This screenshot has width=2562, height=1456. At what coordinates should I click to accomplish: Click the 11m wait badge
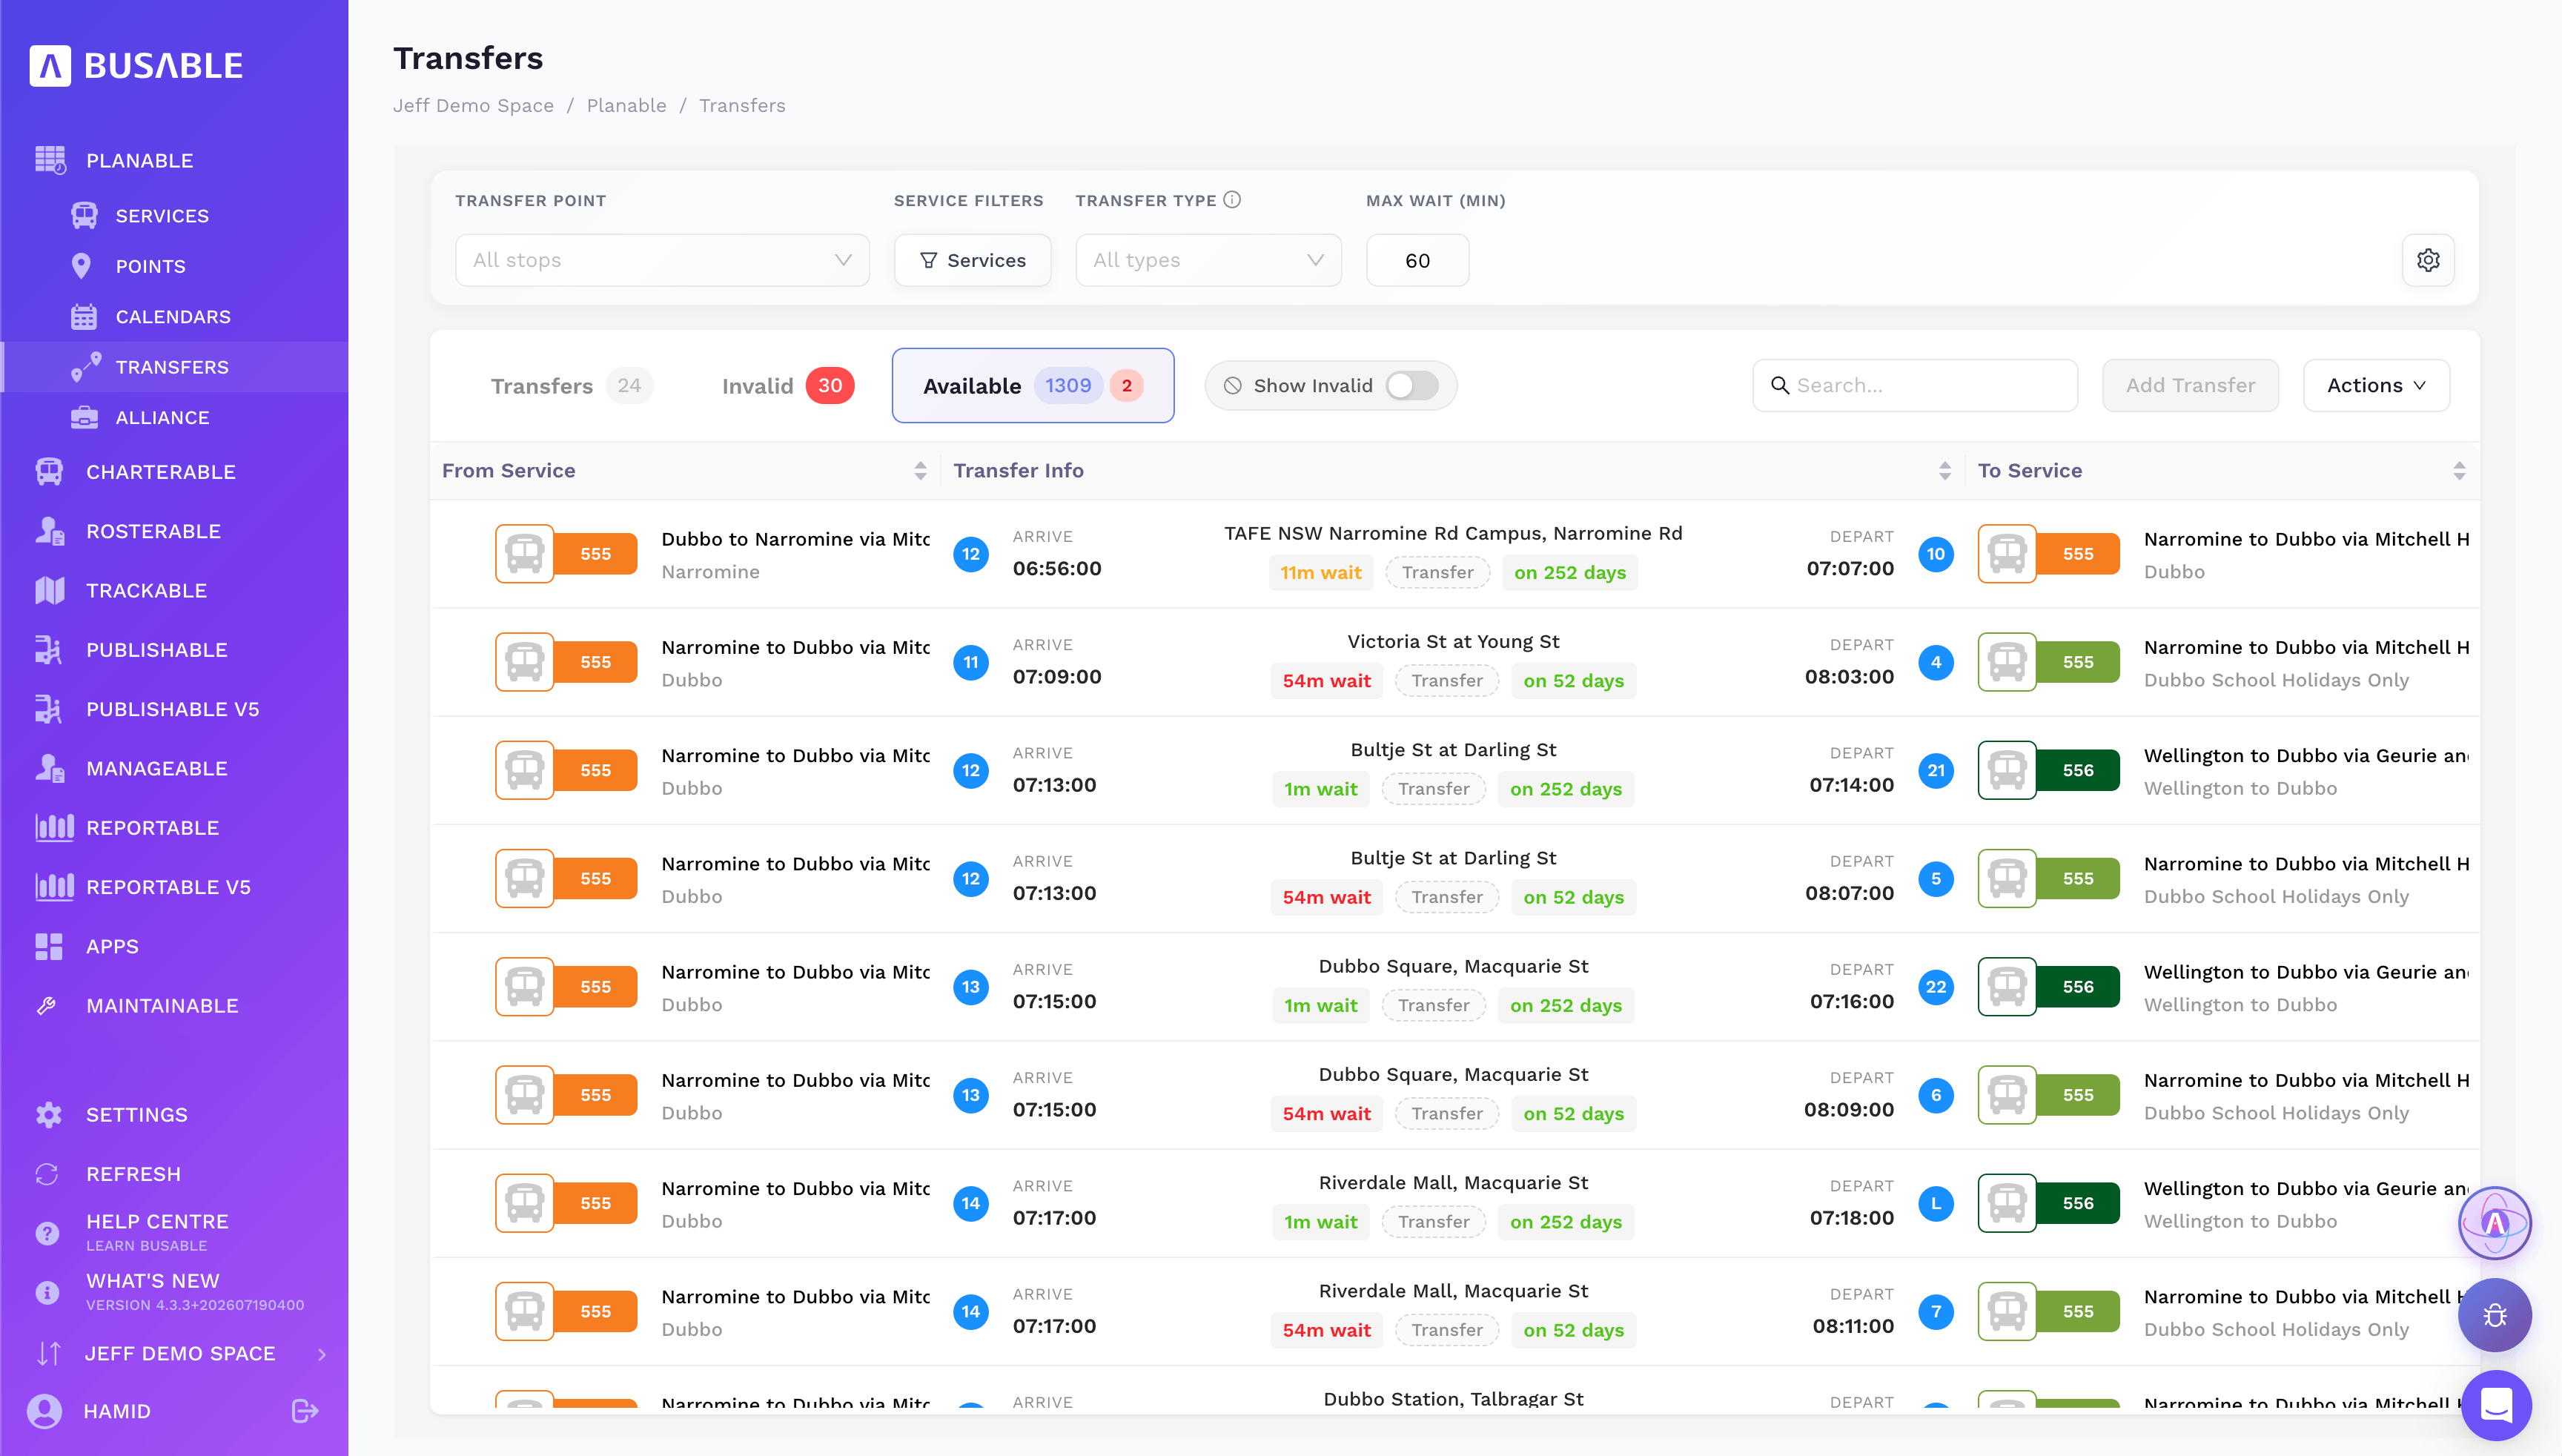click(x=1321, y=573)
